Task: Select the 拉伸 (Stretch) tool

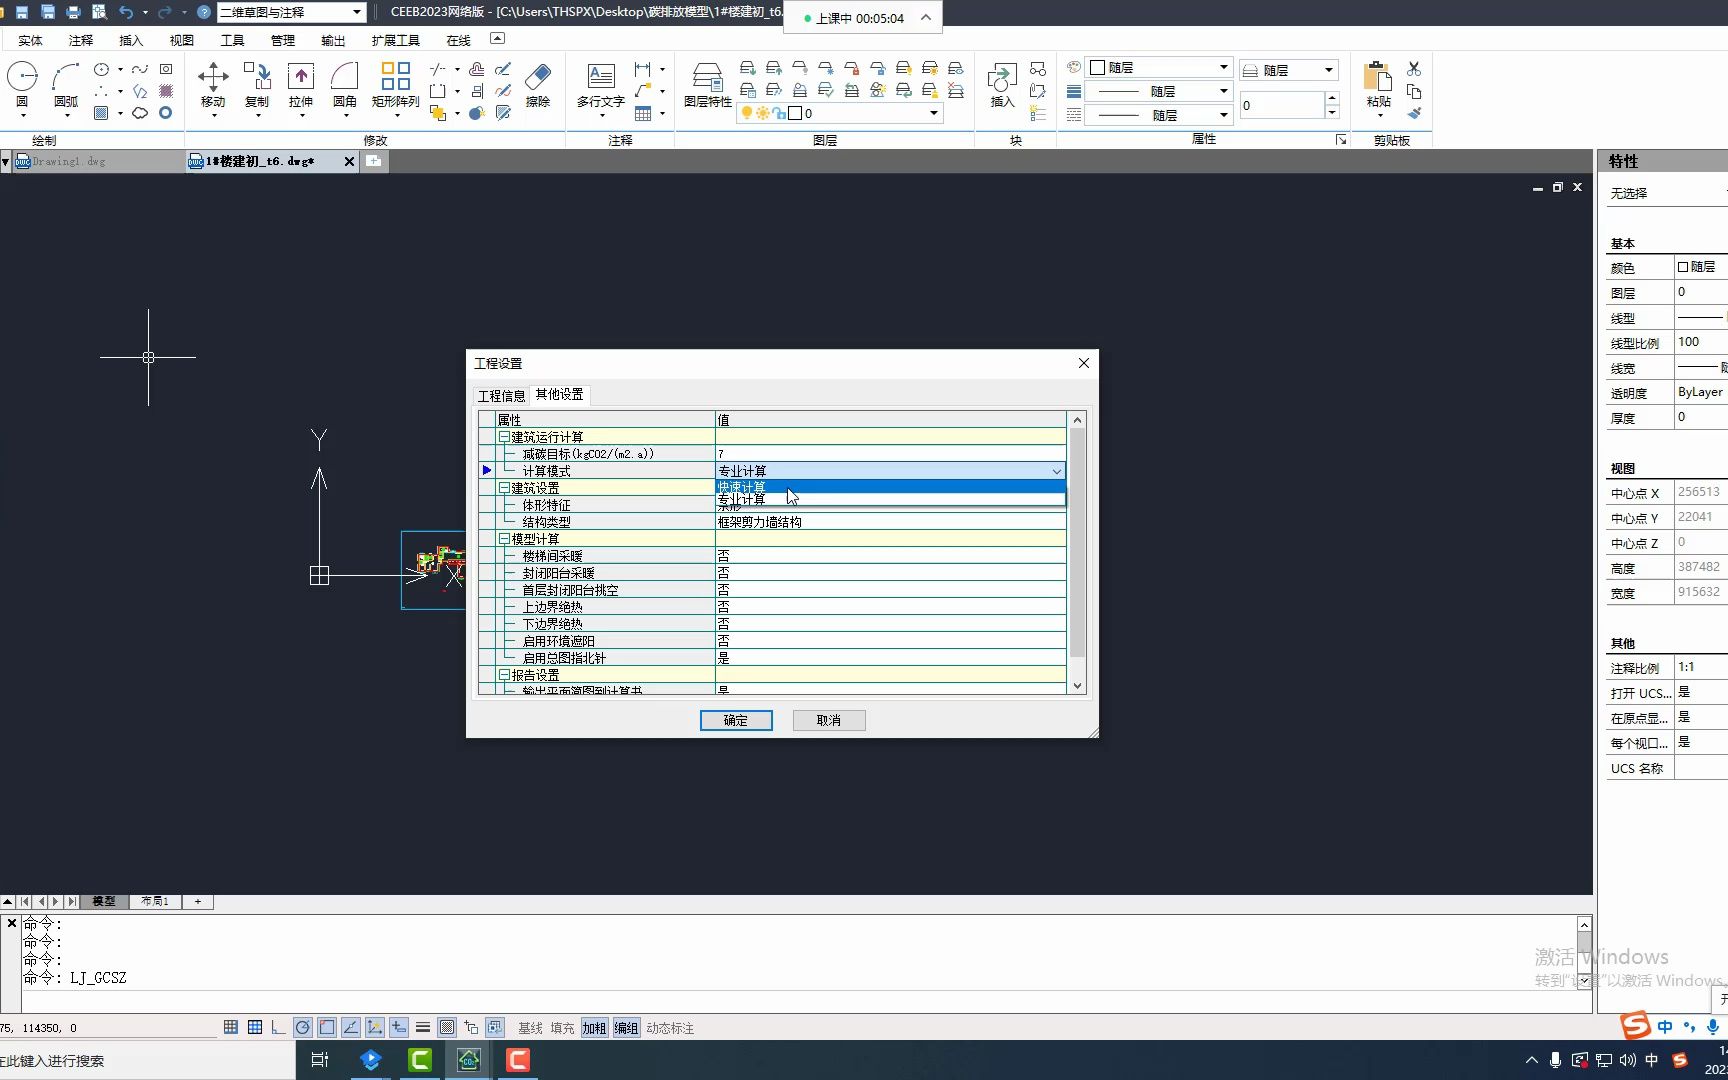Action: coord(301,85)
